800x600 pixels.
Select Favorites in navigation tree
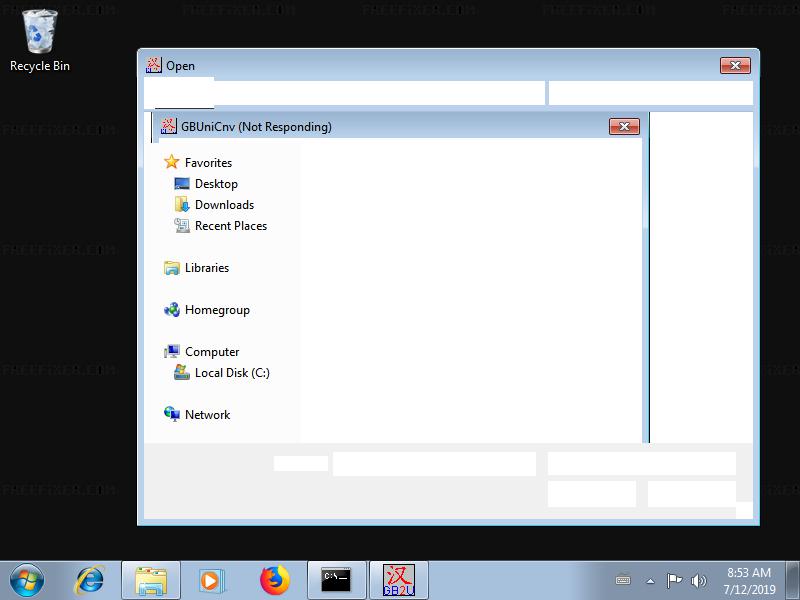click(x=208, y=162)
